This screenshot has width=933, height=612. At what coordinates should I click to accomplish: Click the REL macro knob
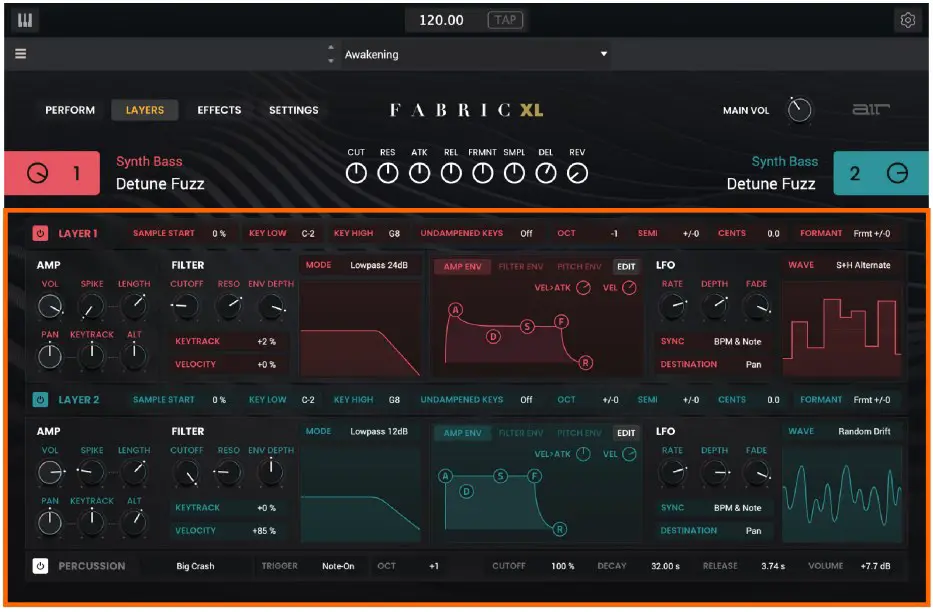tap(450, 174)
